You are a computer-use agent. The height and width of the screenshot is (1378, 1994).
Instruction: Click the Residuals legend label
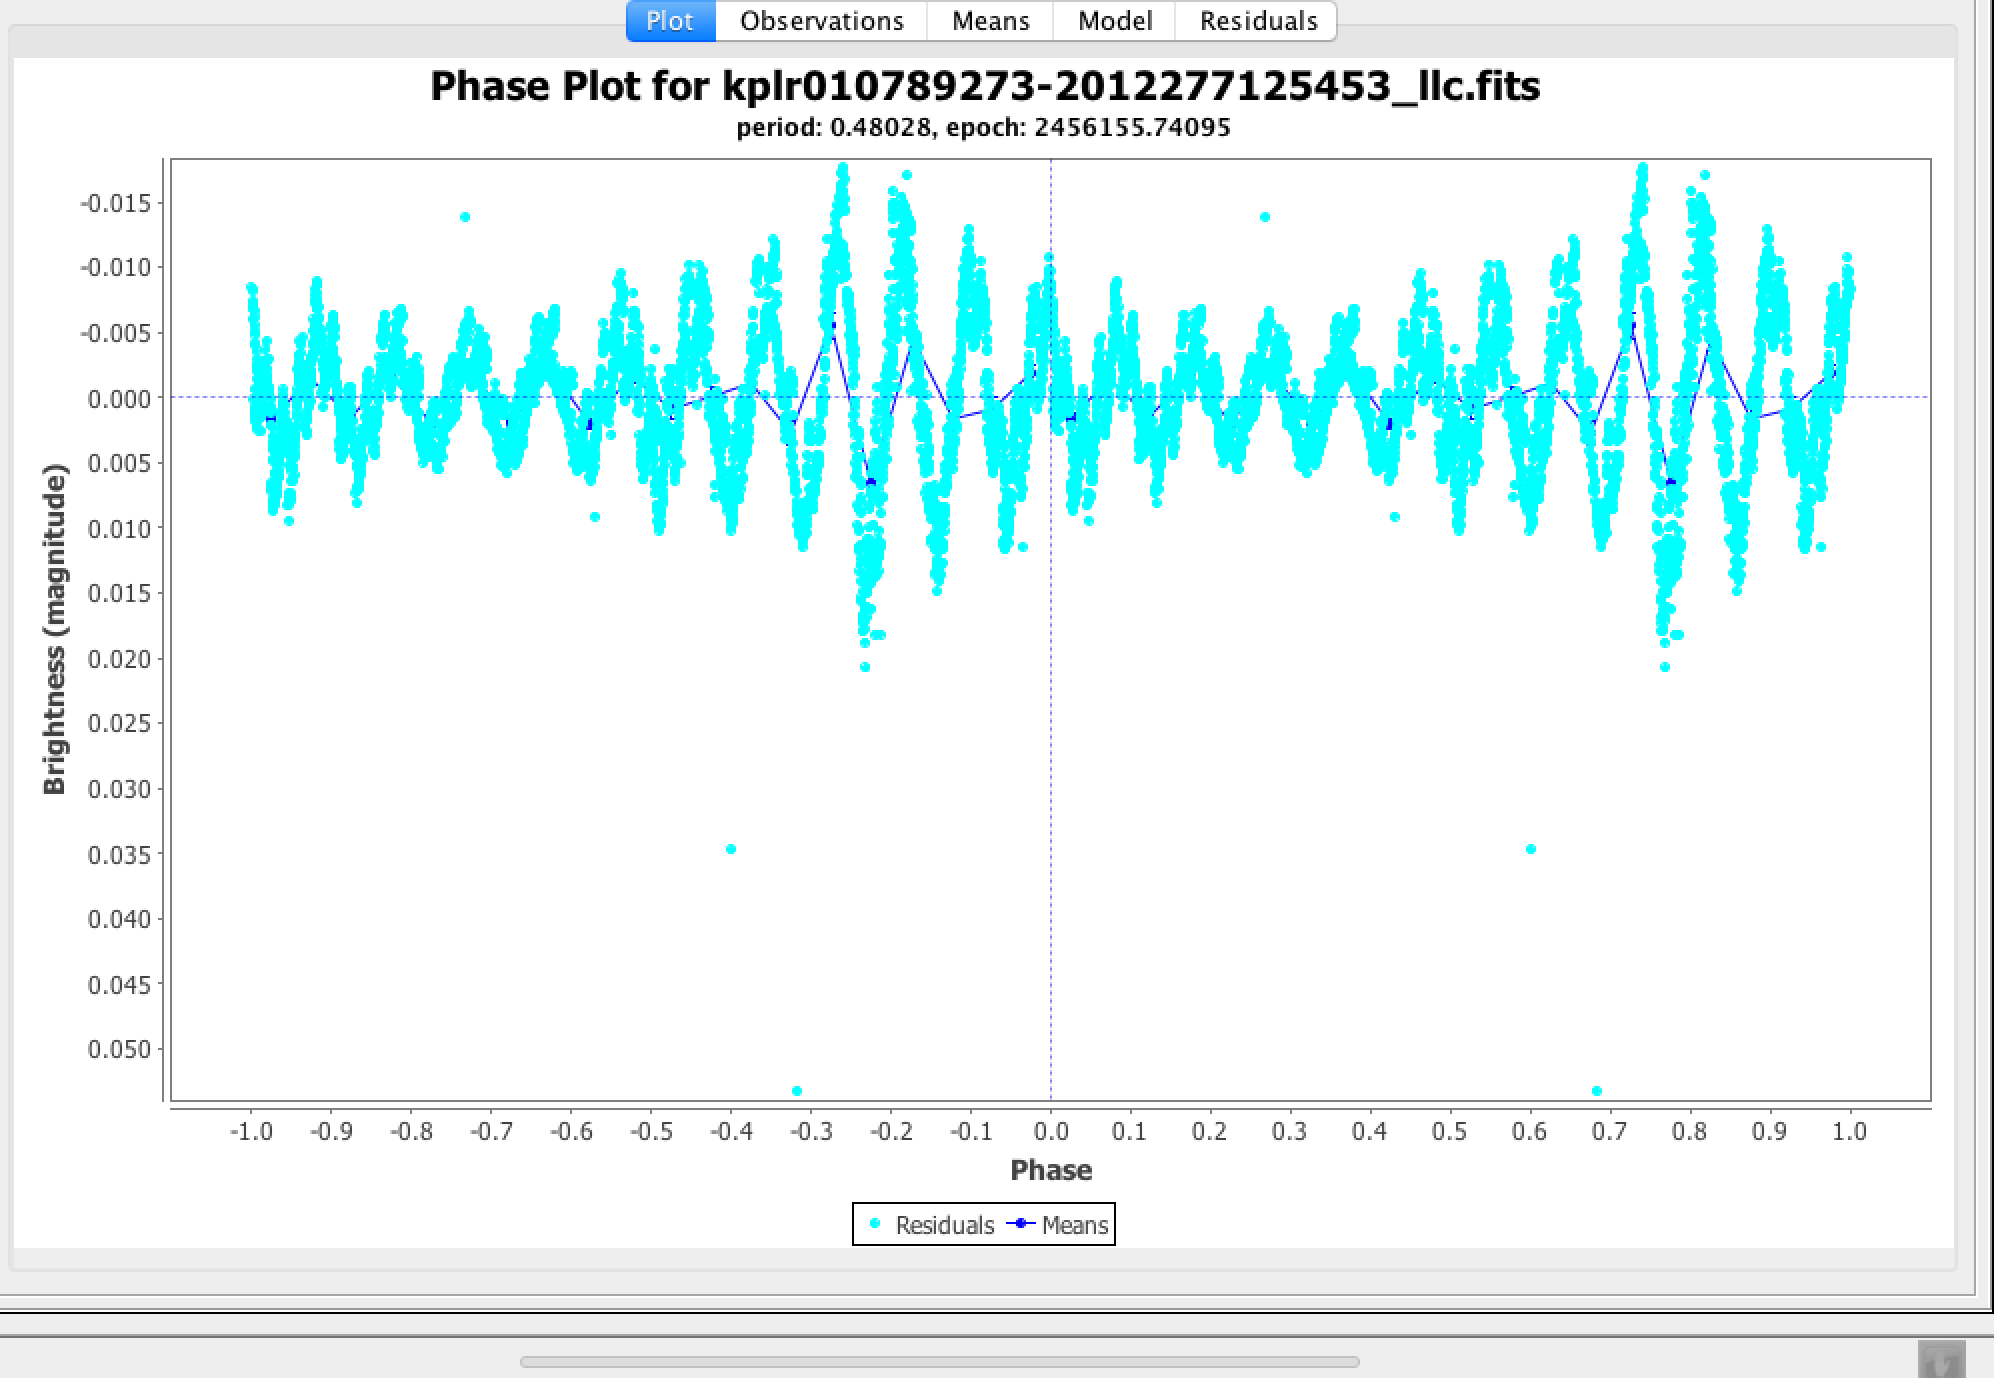point(944,1225)
